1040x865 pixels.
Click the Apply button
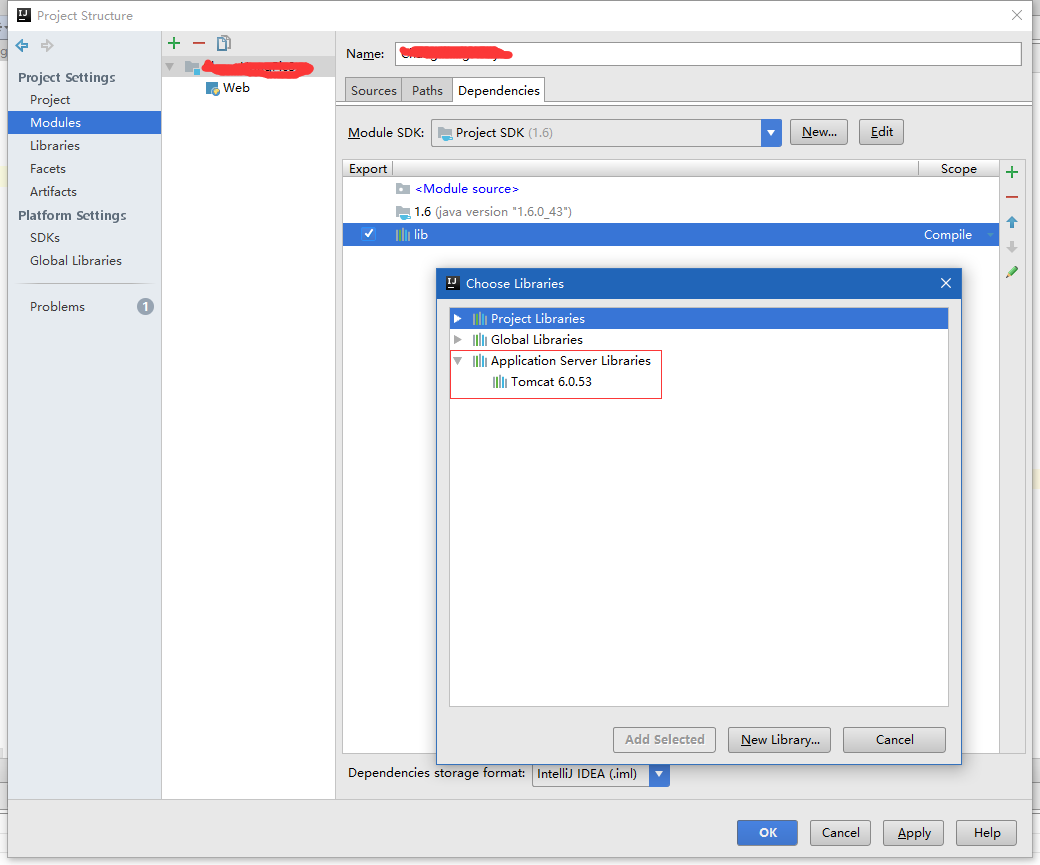coord(913,832)
